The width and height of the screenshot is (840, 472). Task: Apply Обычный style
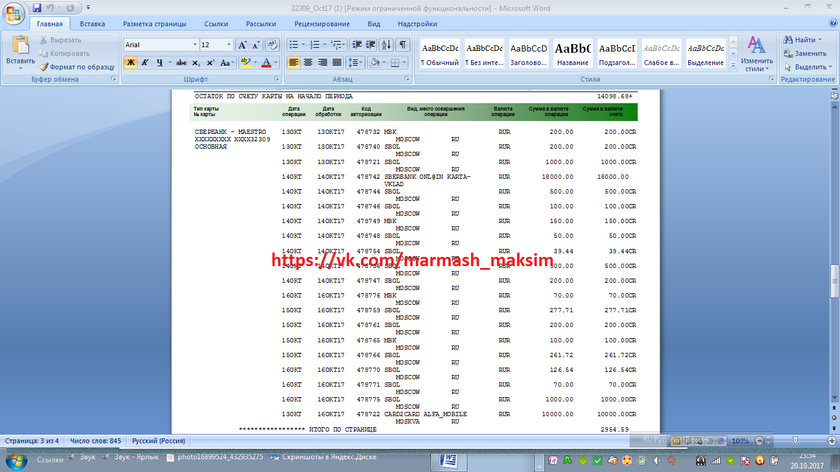440,54
